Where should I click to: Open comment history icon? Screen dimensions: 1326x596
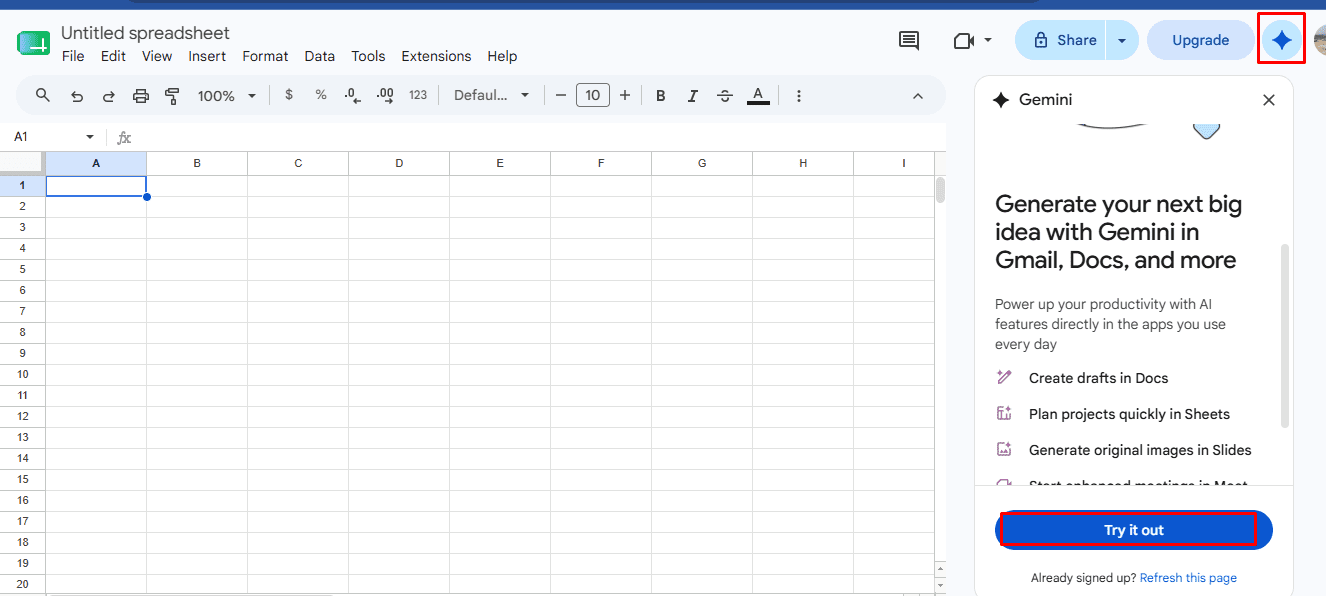pos(909,41)
